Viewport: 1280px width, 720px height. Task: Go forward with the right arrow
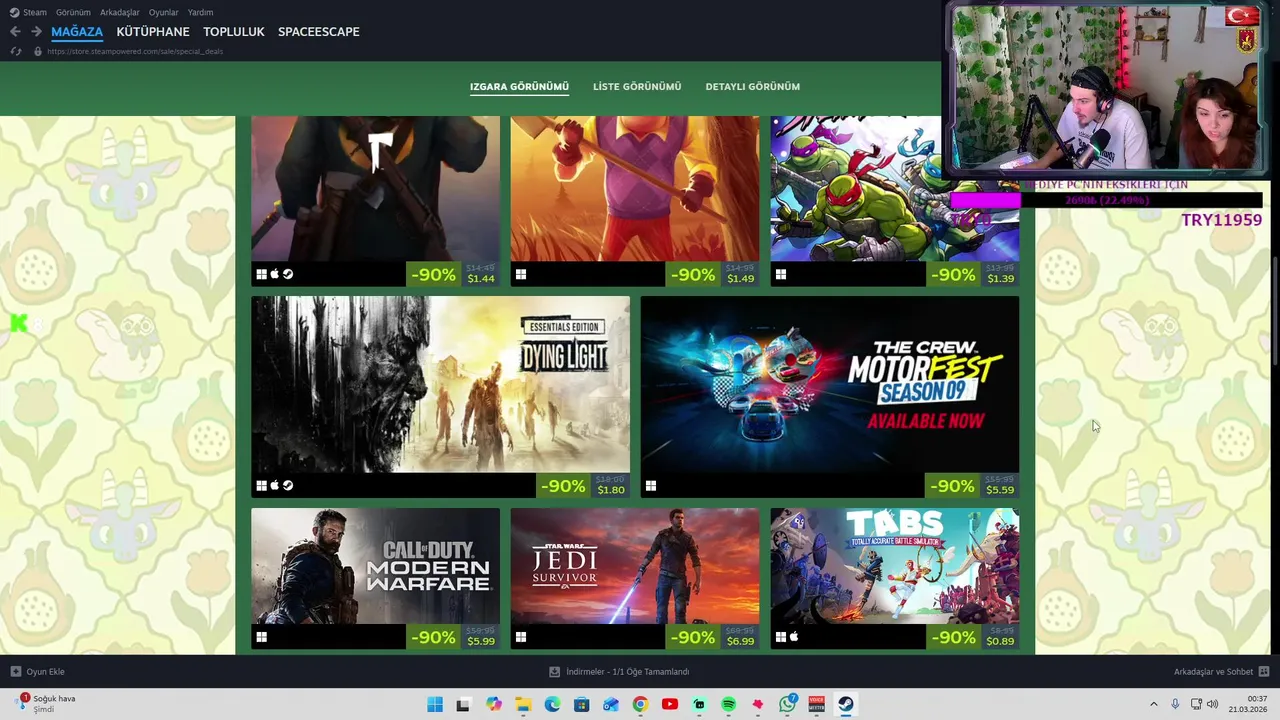(36, 32)
